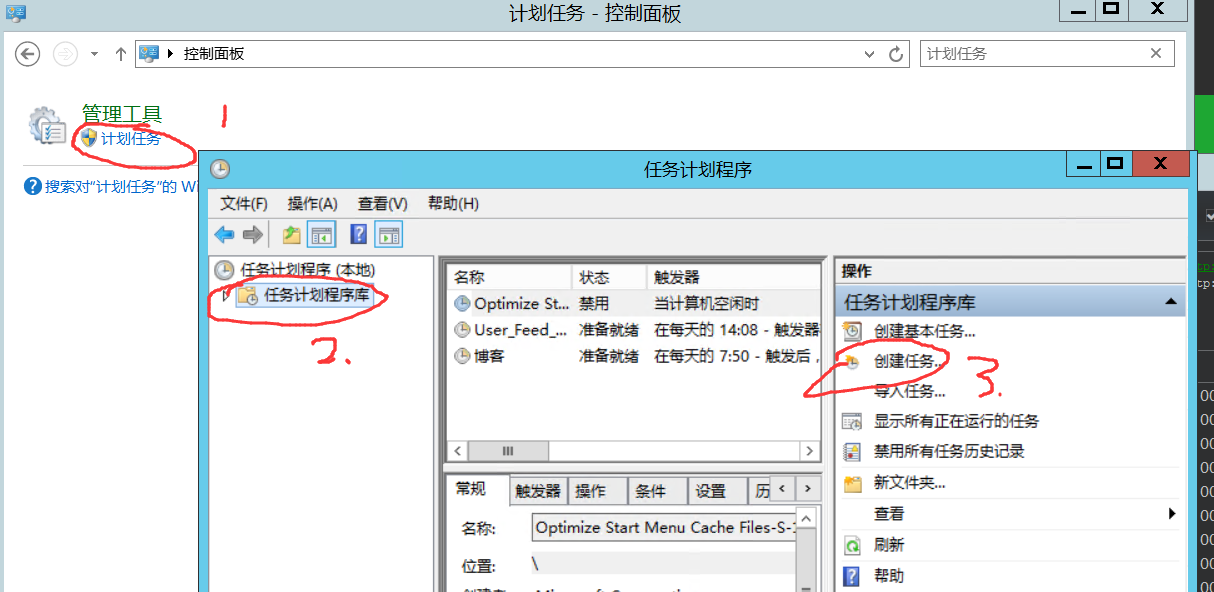Click the clock icon of Optimize St... task
This screenshot has width=1214, height=592.
coord(462,303)
